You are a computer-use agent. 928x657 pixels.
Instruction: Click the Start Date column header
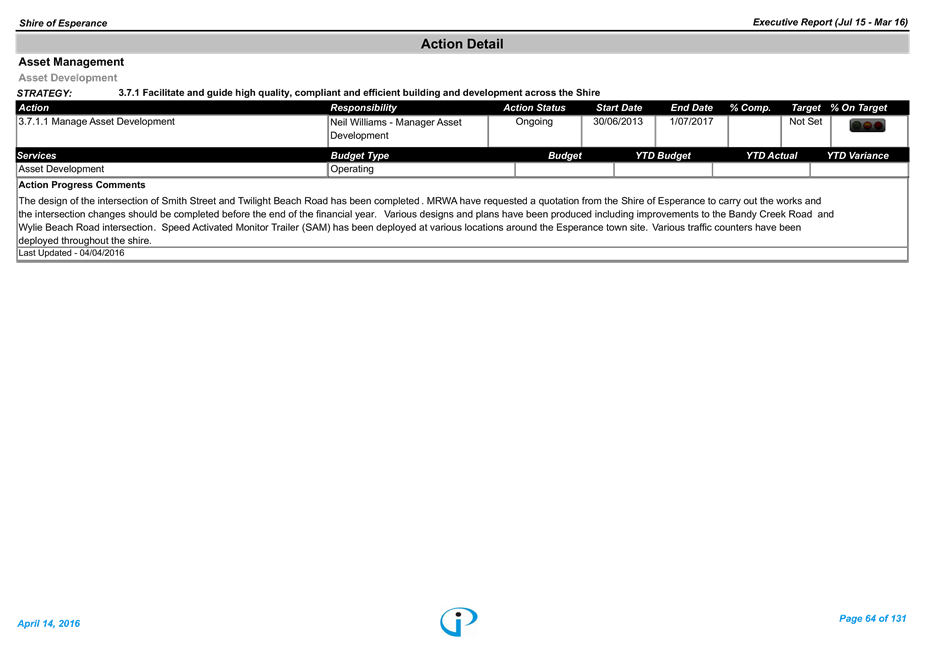click(619, 108)
